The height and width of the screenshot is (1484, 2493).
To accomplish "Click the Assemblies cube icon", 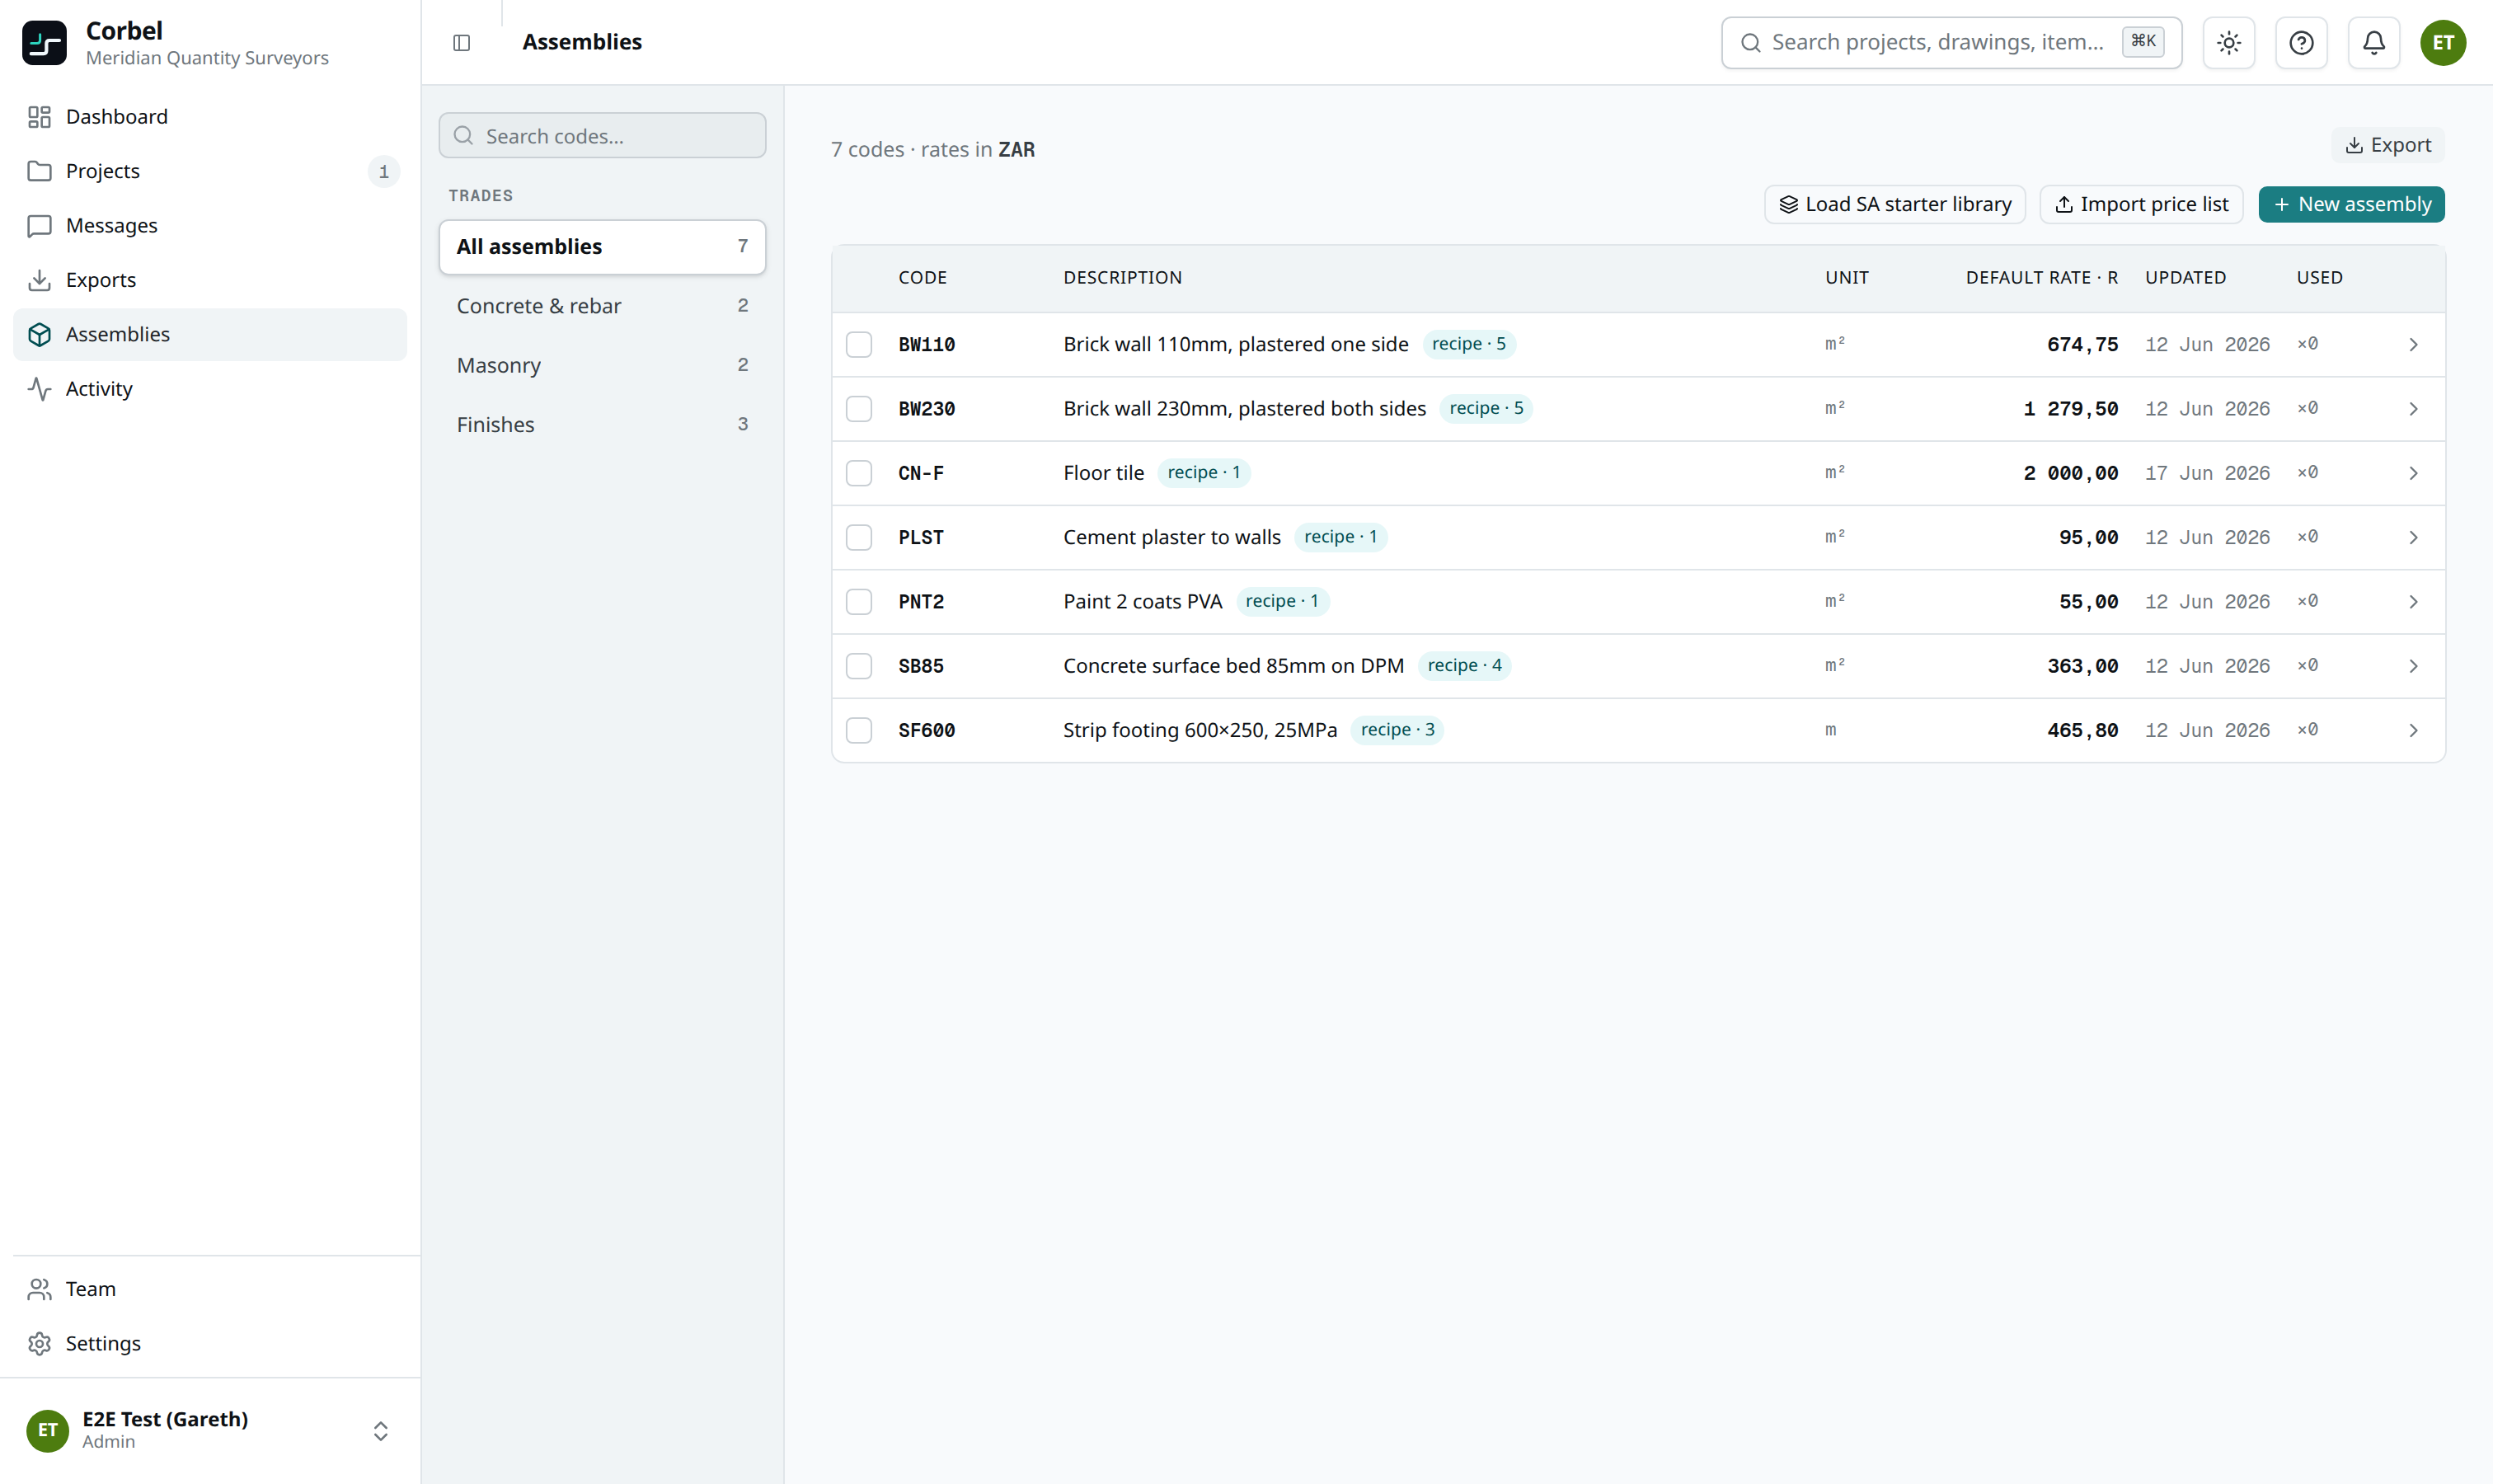I will coord(39,334).
